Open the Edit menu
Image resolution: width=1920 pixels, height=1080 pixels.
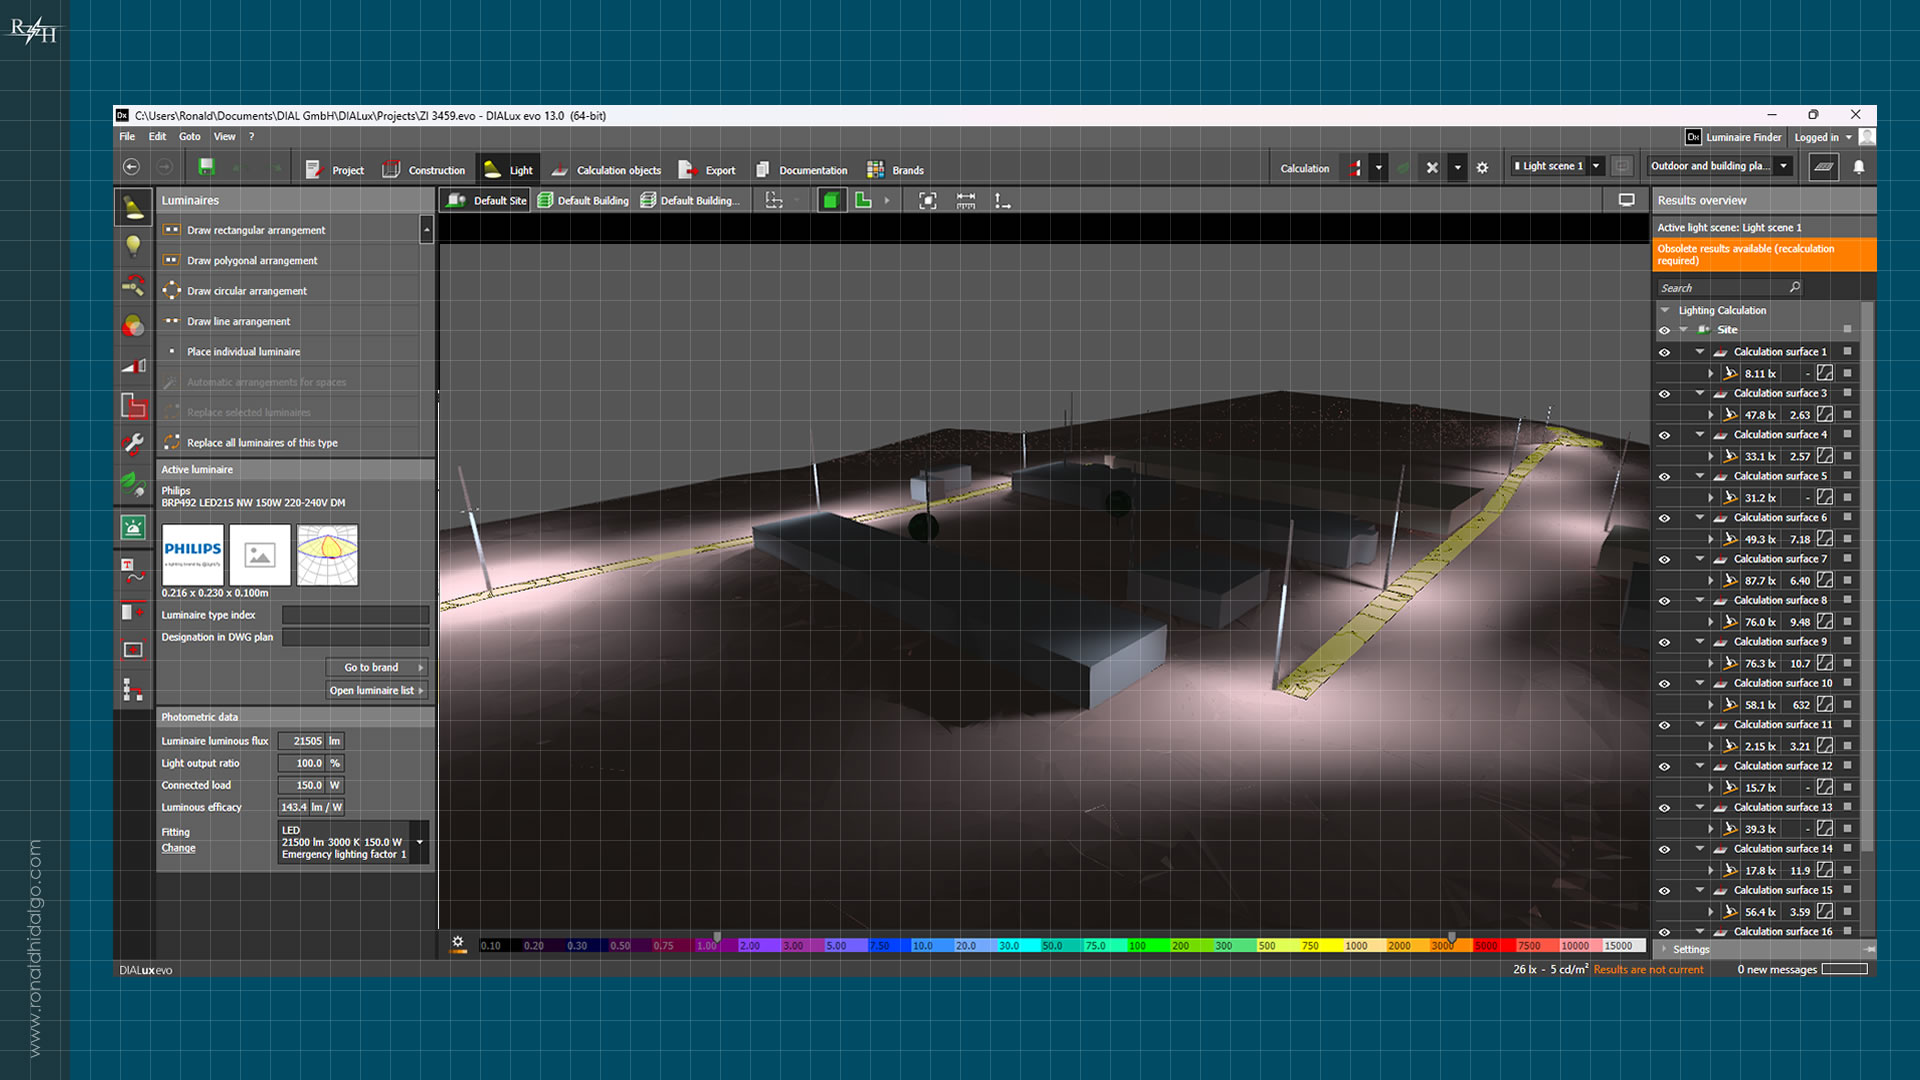[x=157, y=137]
